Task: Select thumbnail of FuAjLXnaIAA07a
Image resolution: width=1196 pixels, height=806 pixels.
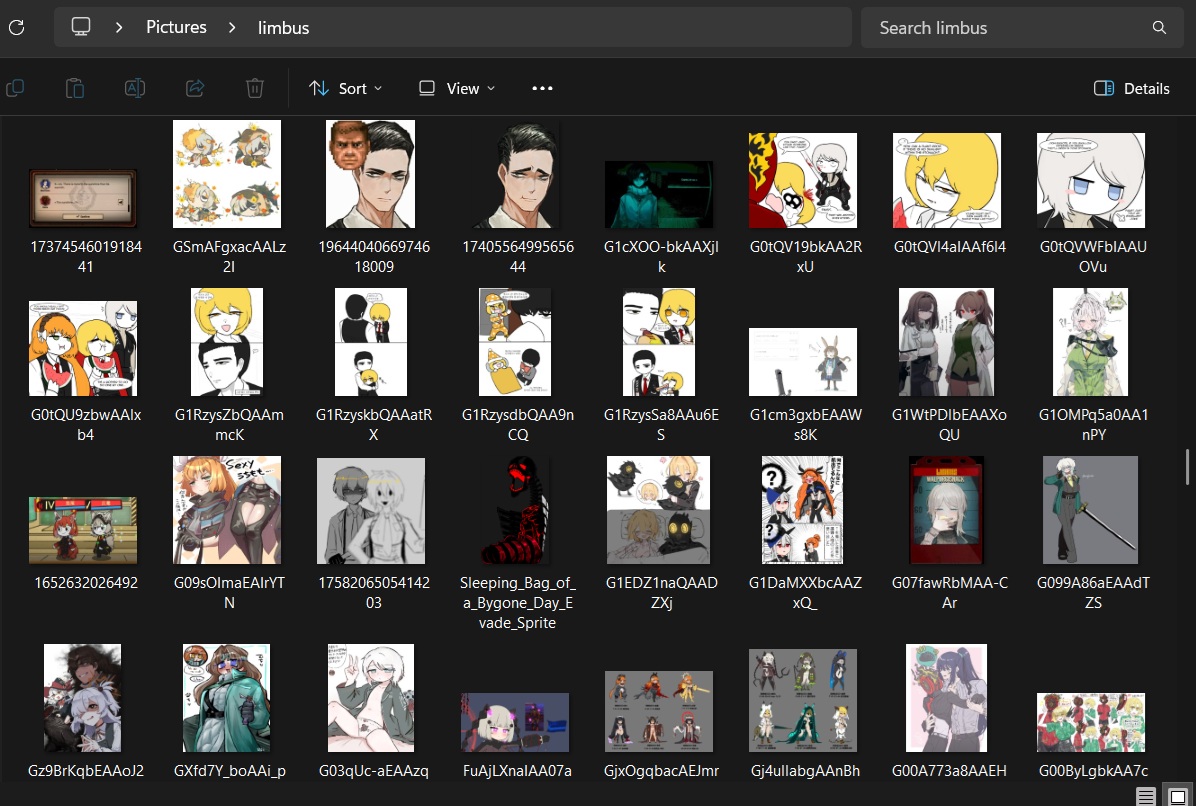Action: 515,722
